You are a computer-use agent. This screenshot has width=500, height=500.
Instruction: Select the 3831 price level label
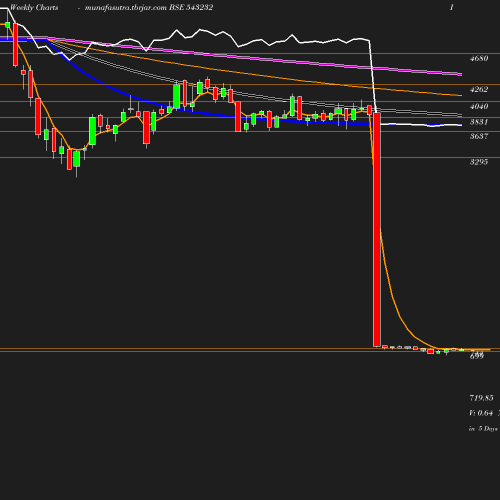coord(479,122)
